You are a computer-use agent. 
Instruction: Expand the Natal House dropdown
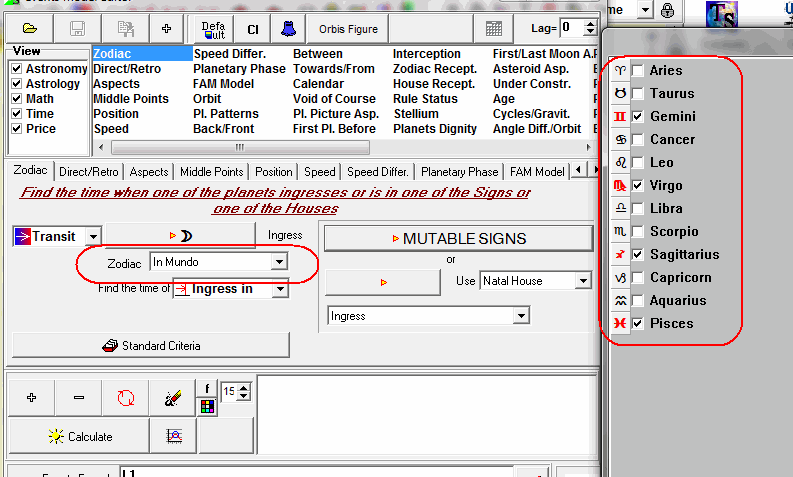583,281
